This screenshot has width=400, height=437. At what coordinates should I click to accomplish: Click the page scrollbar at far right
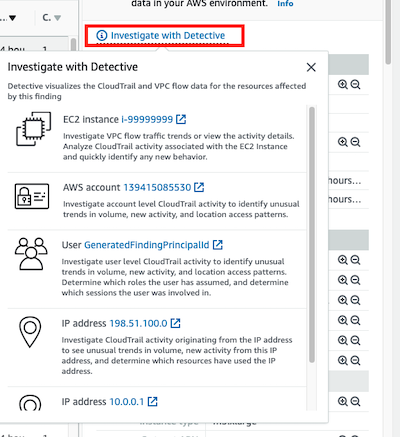click(x=388, y=32)
